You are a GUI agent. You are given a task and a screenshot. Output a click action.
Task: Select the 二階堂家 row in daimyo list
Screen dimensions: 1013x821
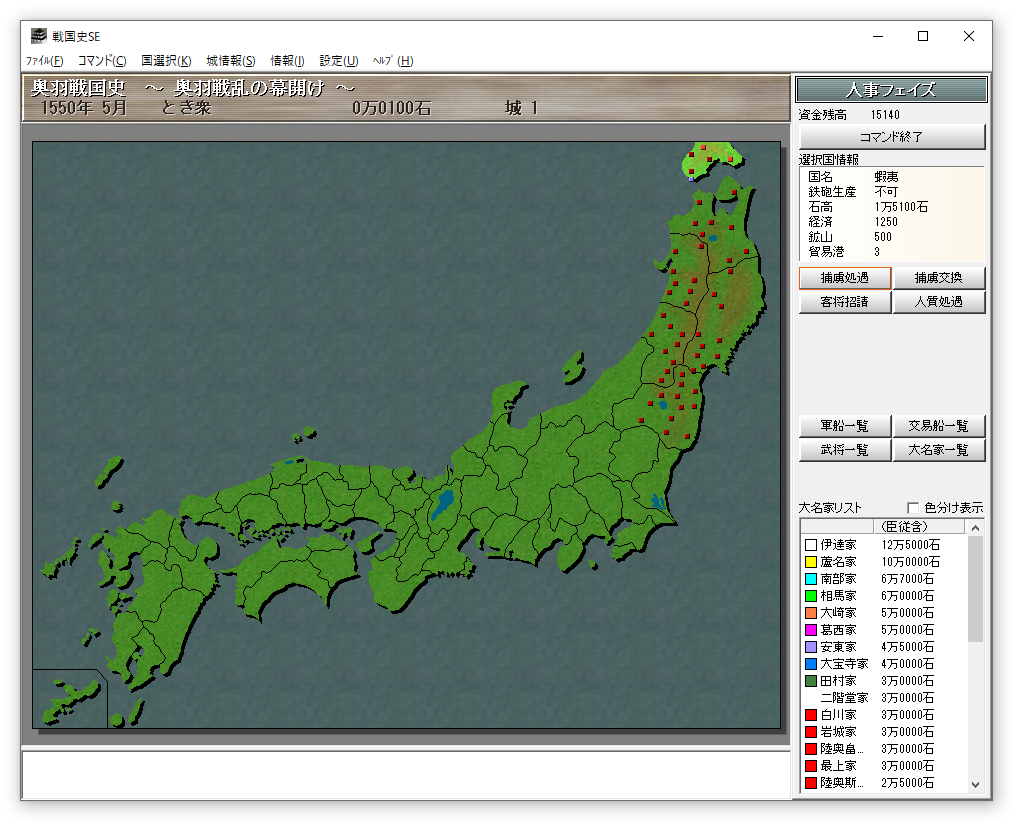[844, 698]
